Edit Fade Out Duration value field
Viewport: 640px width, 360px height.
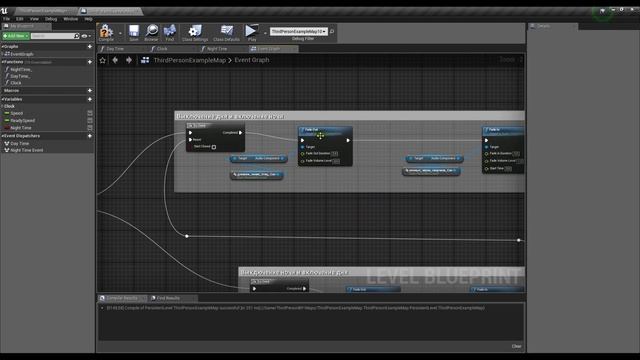tap(334, 153)
